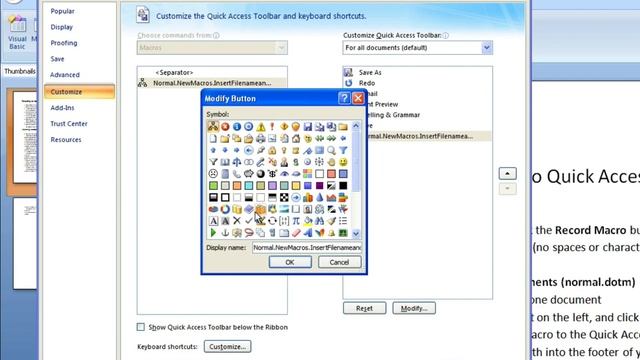Open the Customize Quick Access Toolbar dropdown
Screen dimensions: 640x360
(x=487, y=48)
